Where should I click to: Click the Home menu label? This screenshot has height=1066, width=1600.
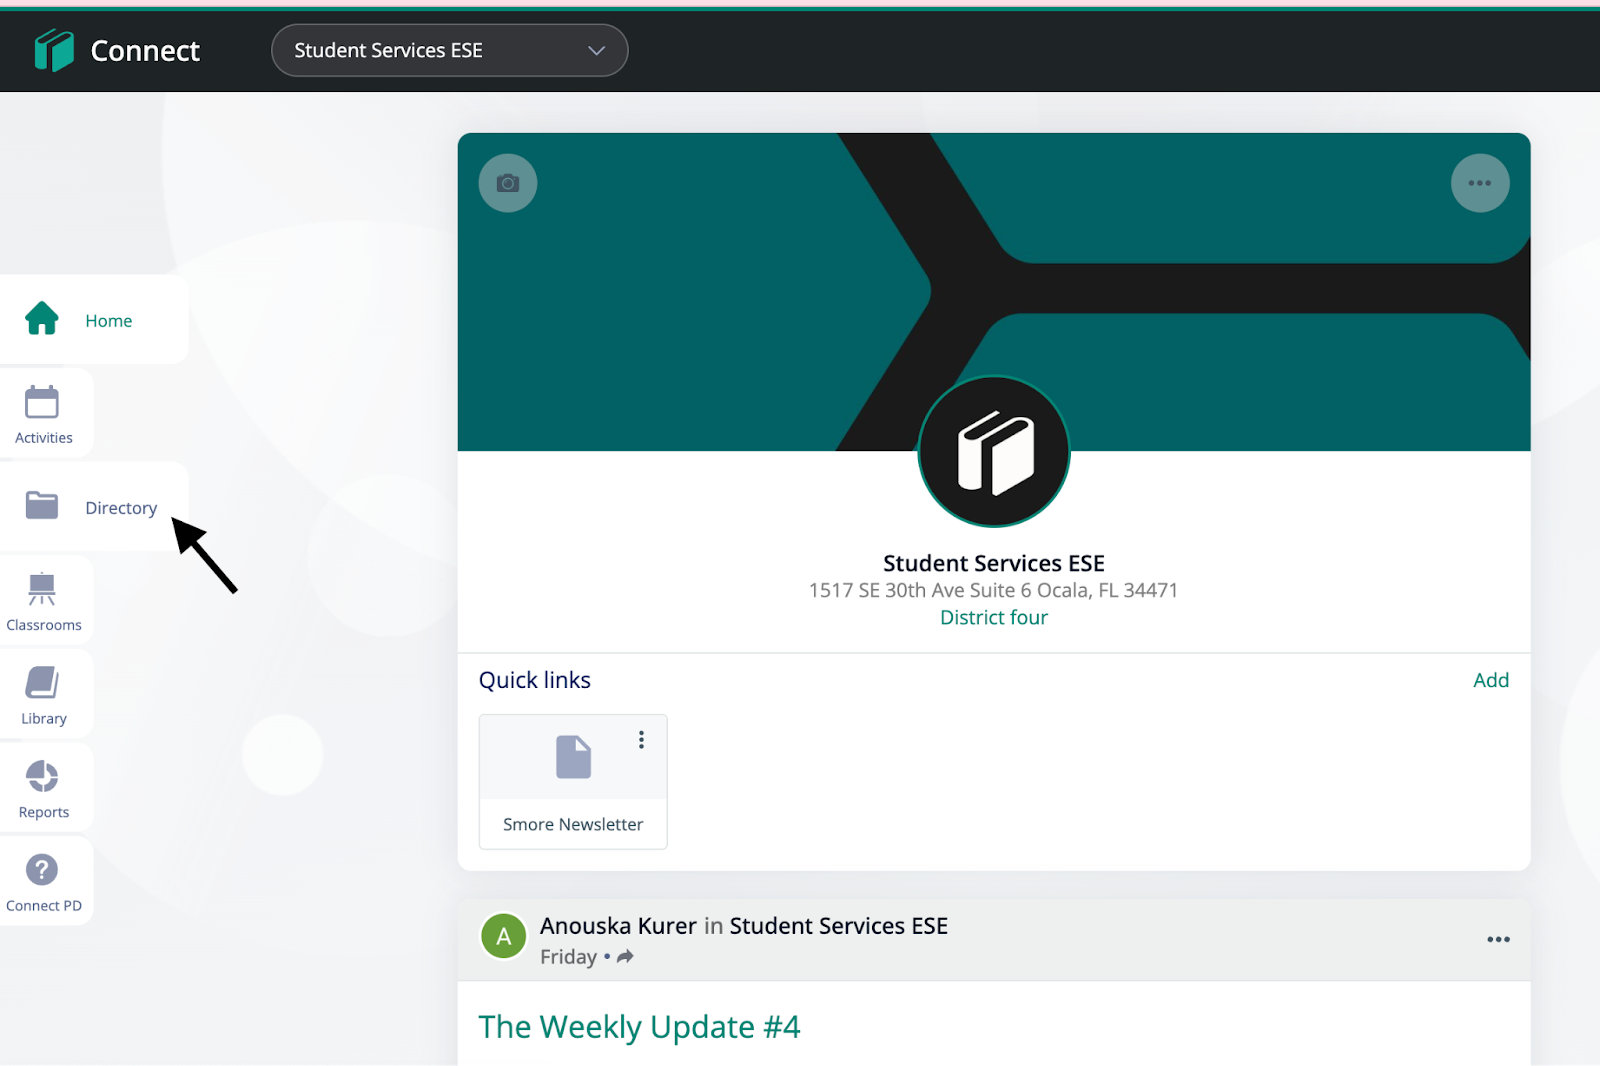pyautogui.click(x=109, y=321)
